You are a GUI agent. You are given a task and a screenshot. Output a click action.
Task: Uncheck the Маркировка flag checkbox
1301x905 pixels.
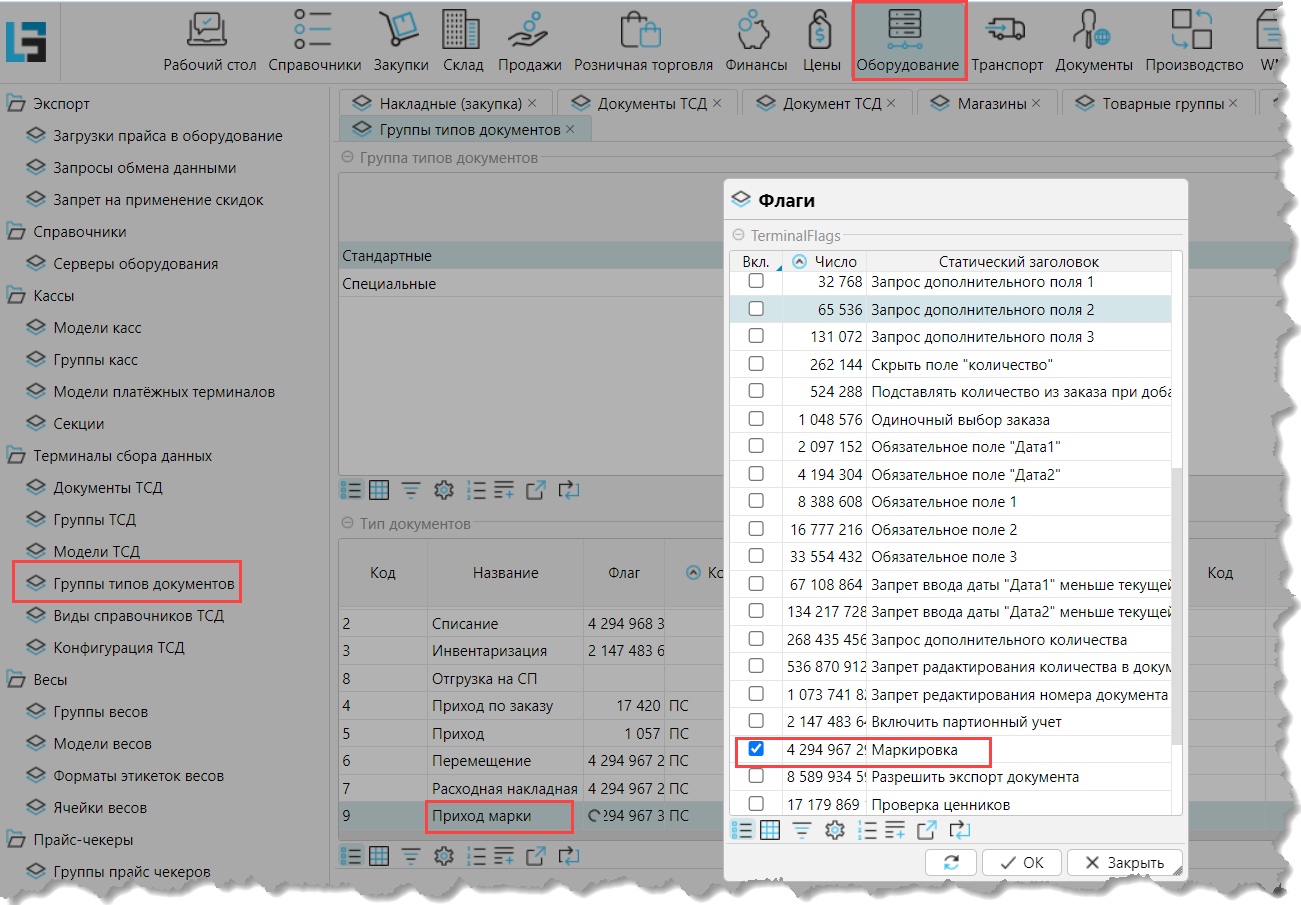coord(756,749)
